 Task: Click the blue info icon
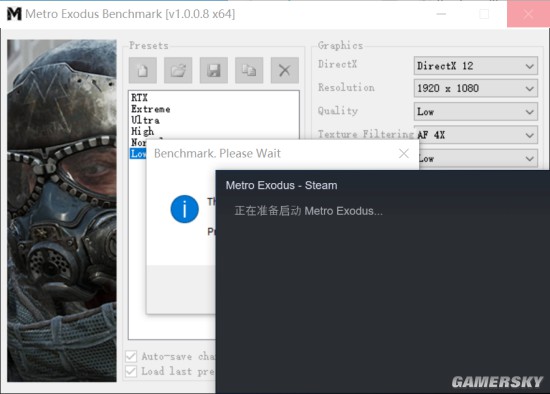(185, 209)
